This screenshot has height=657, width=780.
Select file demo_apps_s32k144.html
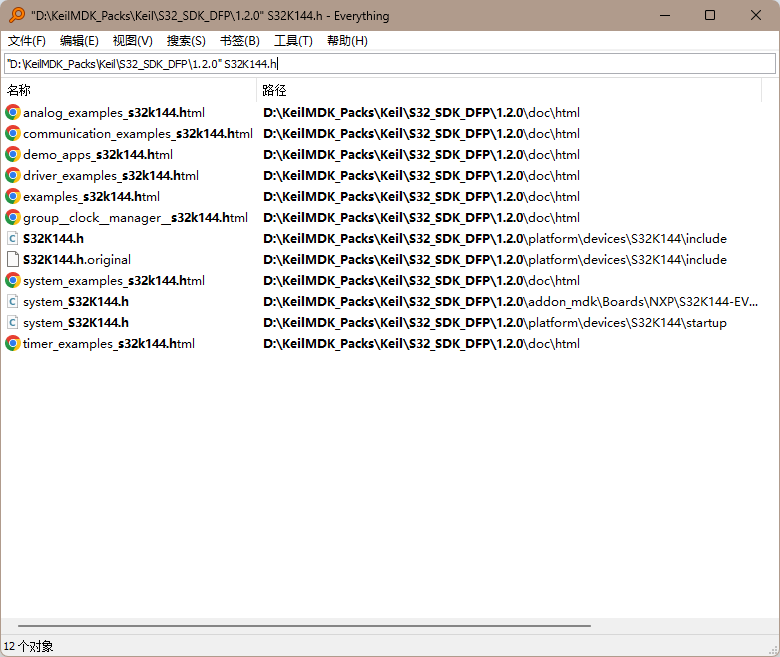(x=98, y=155)
